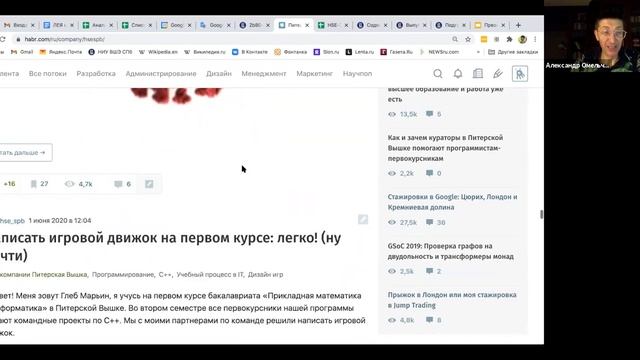Screen dimensions: 640x360
Task: Select the Все потоки menu item
Action: (48, 74)
